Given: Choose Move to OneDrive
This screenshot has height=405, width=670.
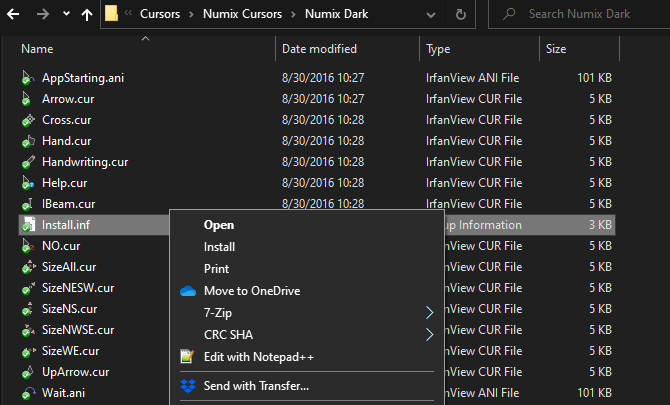Looking at the screenshot, I should [x=307, y=291].
